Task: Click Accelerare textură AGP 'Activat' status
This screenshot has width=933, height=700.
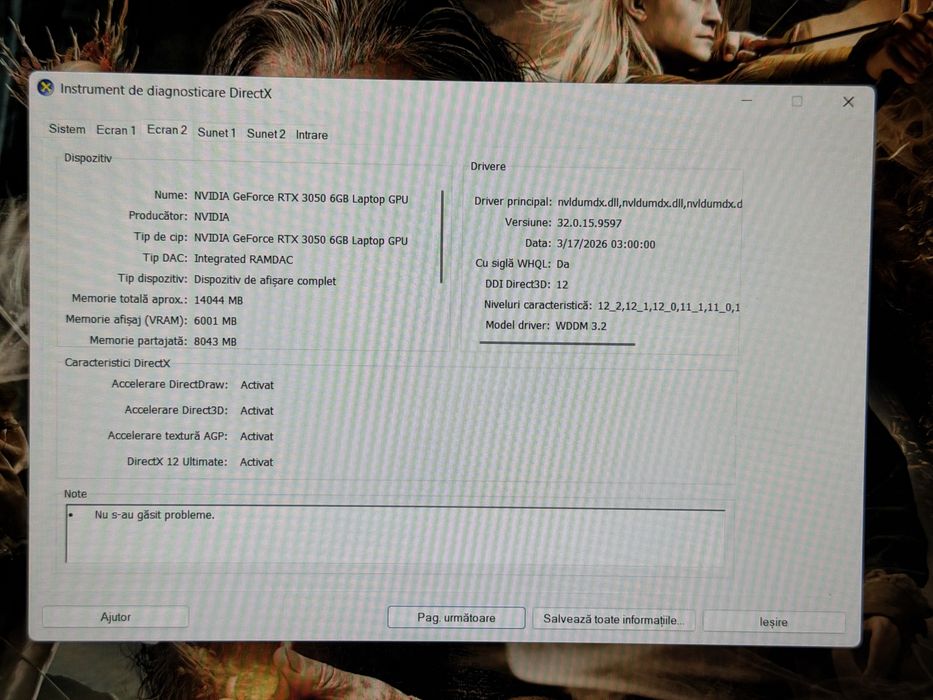Action: (256, 437)
